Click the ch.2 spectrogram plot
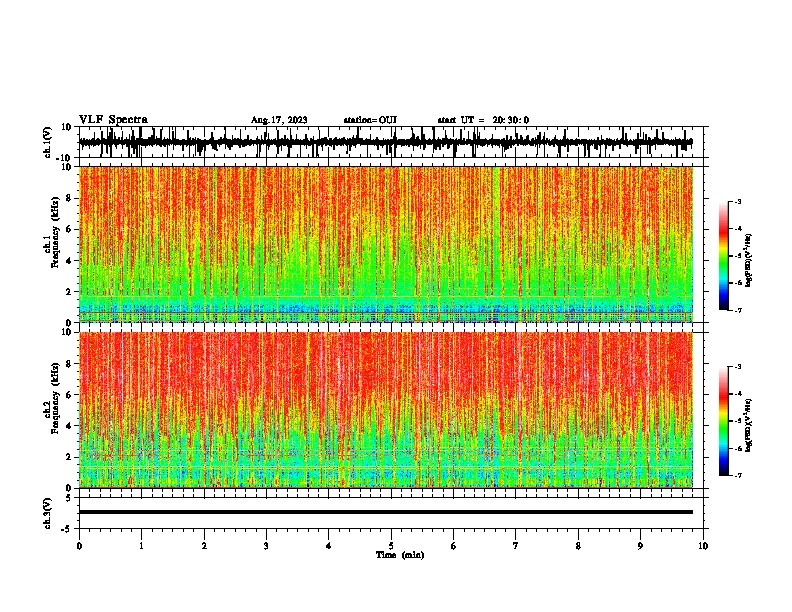Viewport: 792px width, 612px height. [x=386, y=410]
